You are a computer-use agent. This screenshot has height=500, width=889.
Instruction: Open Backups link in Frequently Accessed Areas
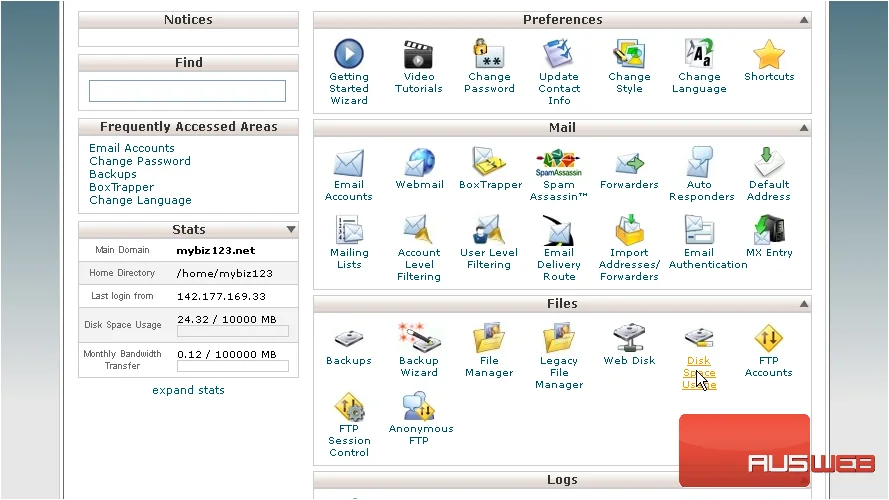pos(113,174)
